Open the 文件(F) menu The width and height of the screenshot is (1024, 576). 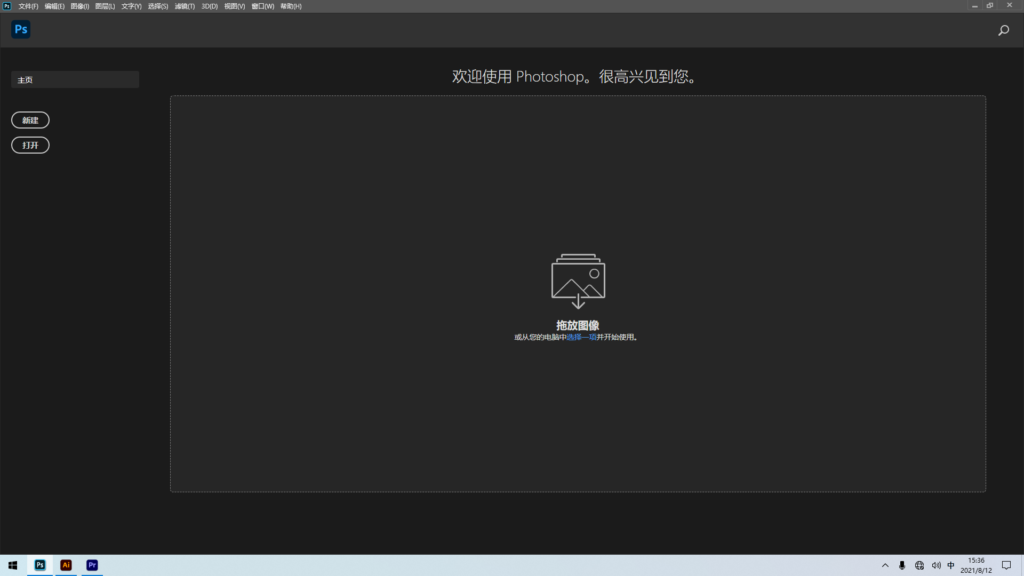pos(28,6)
